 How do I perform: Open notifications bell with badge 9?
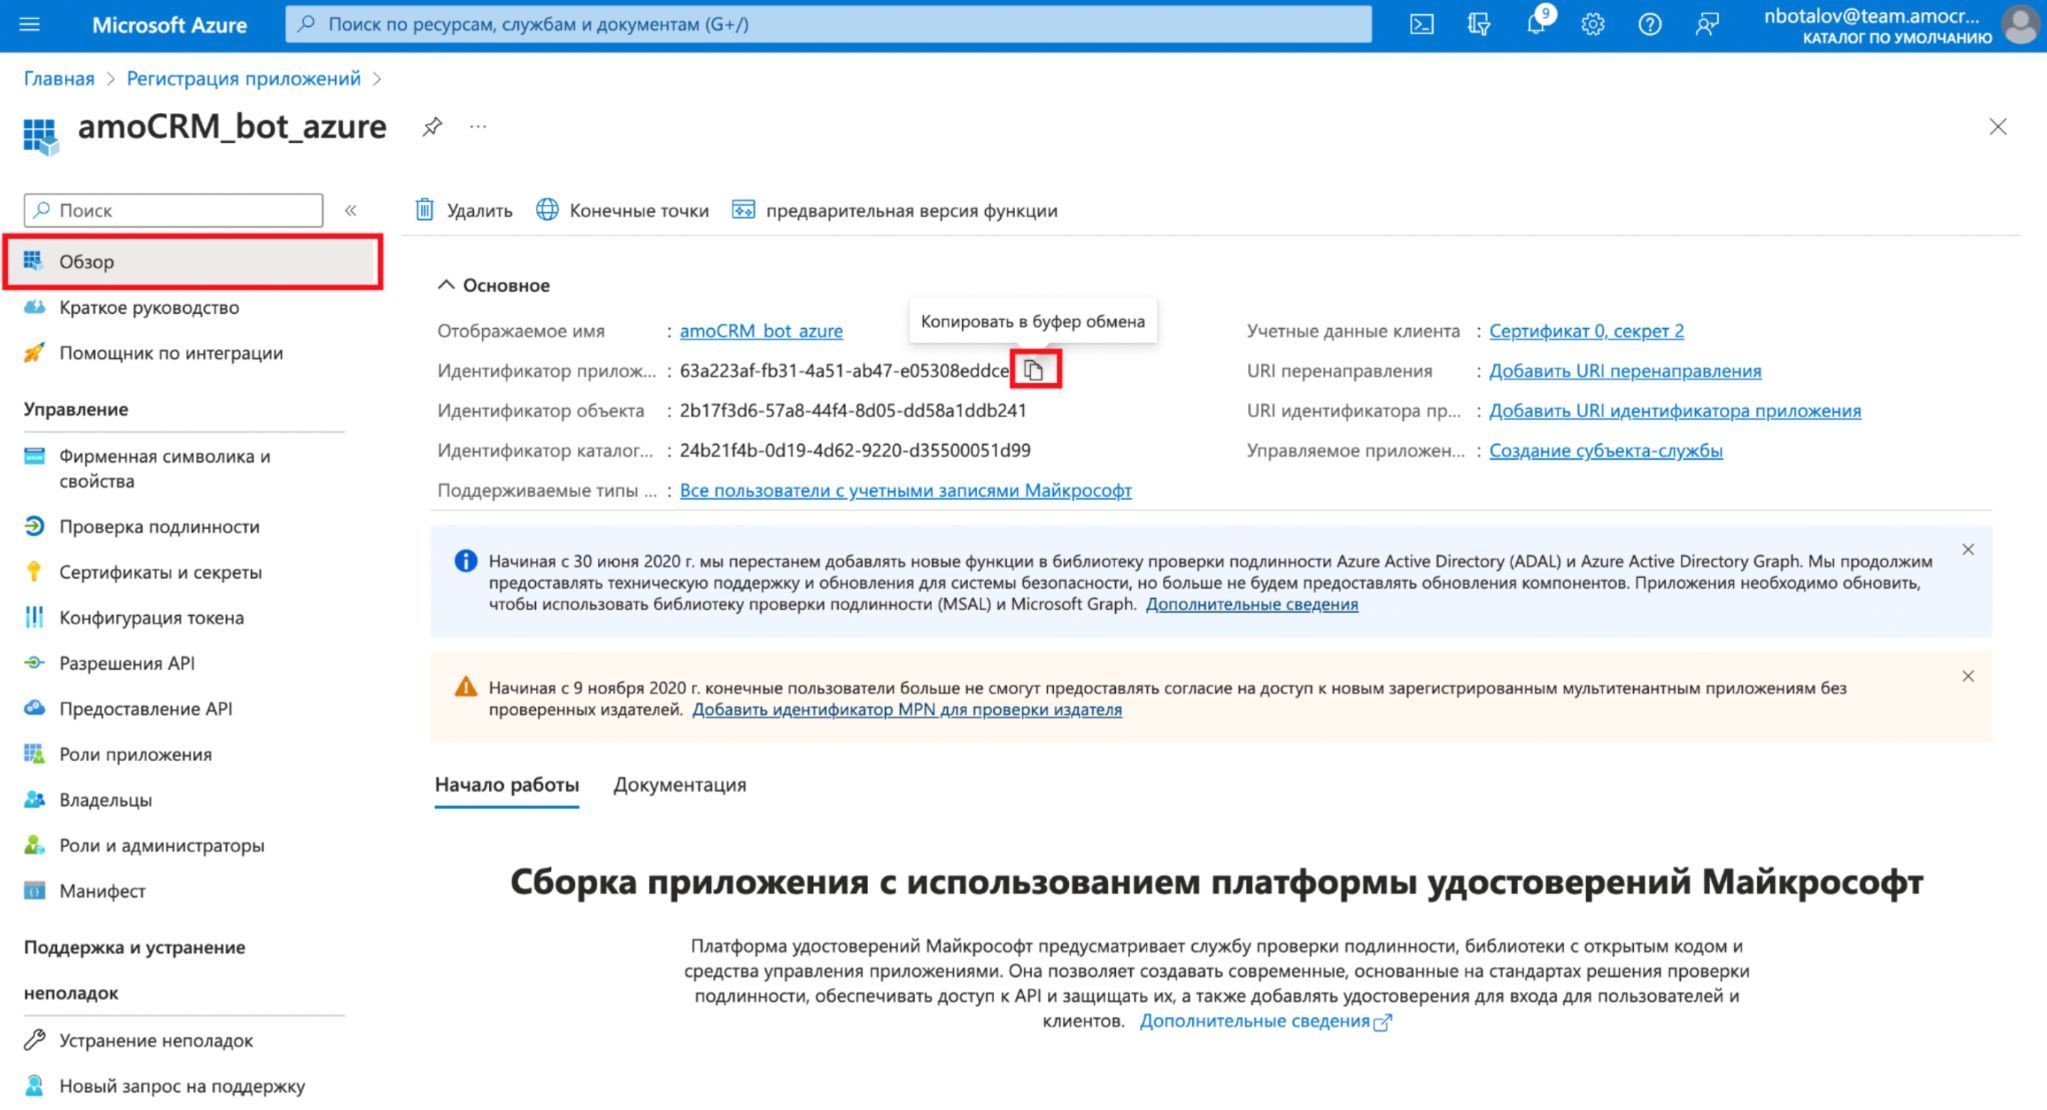click(1538, 22)
